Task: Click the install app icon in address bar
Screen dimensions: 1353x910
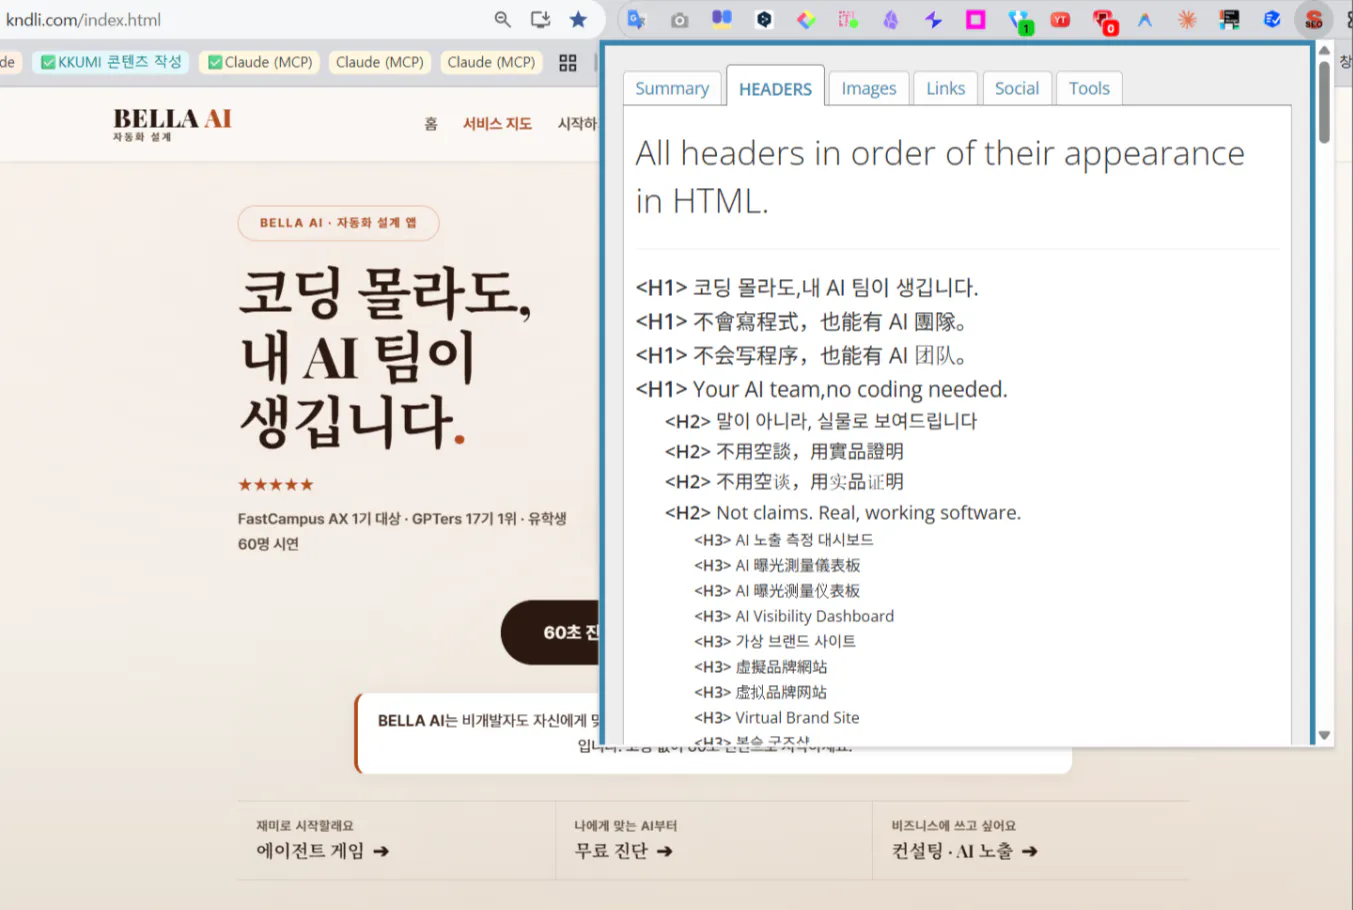Action: [x=540, y=20]
